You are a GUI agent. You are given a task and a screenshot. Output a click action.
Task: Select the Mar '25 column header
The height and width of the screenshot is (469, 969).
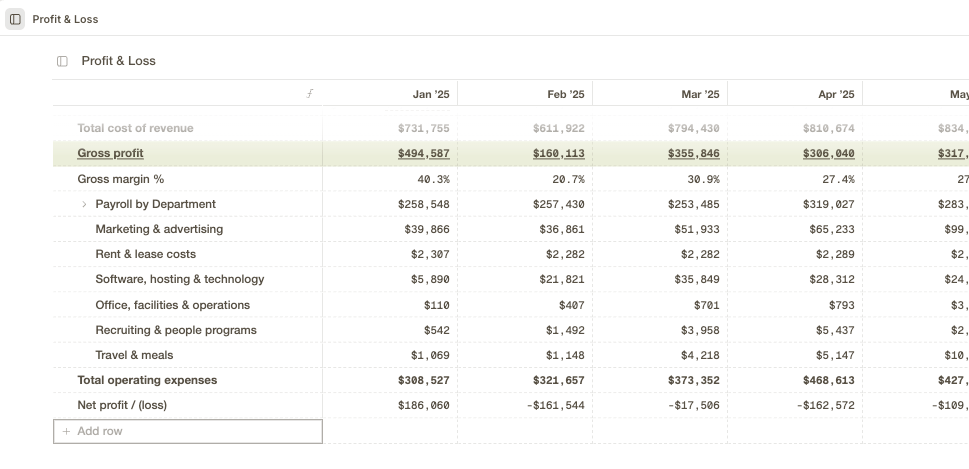click(x=700, y=95)
